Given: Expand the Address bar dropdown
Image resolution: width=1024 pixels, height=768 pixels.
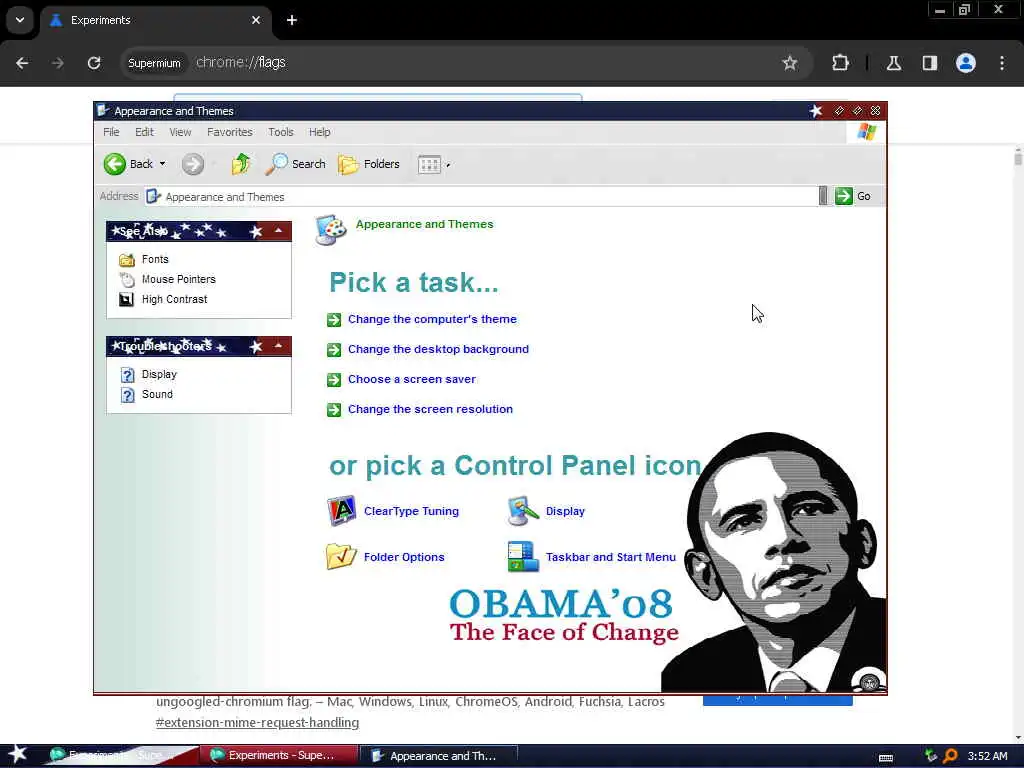Looking at the screenshot, I should tap(823, 196).
